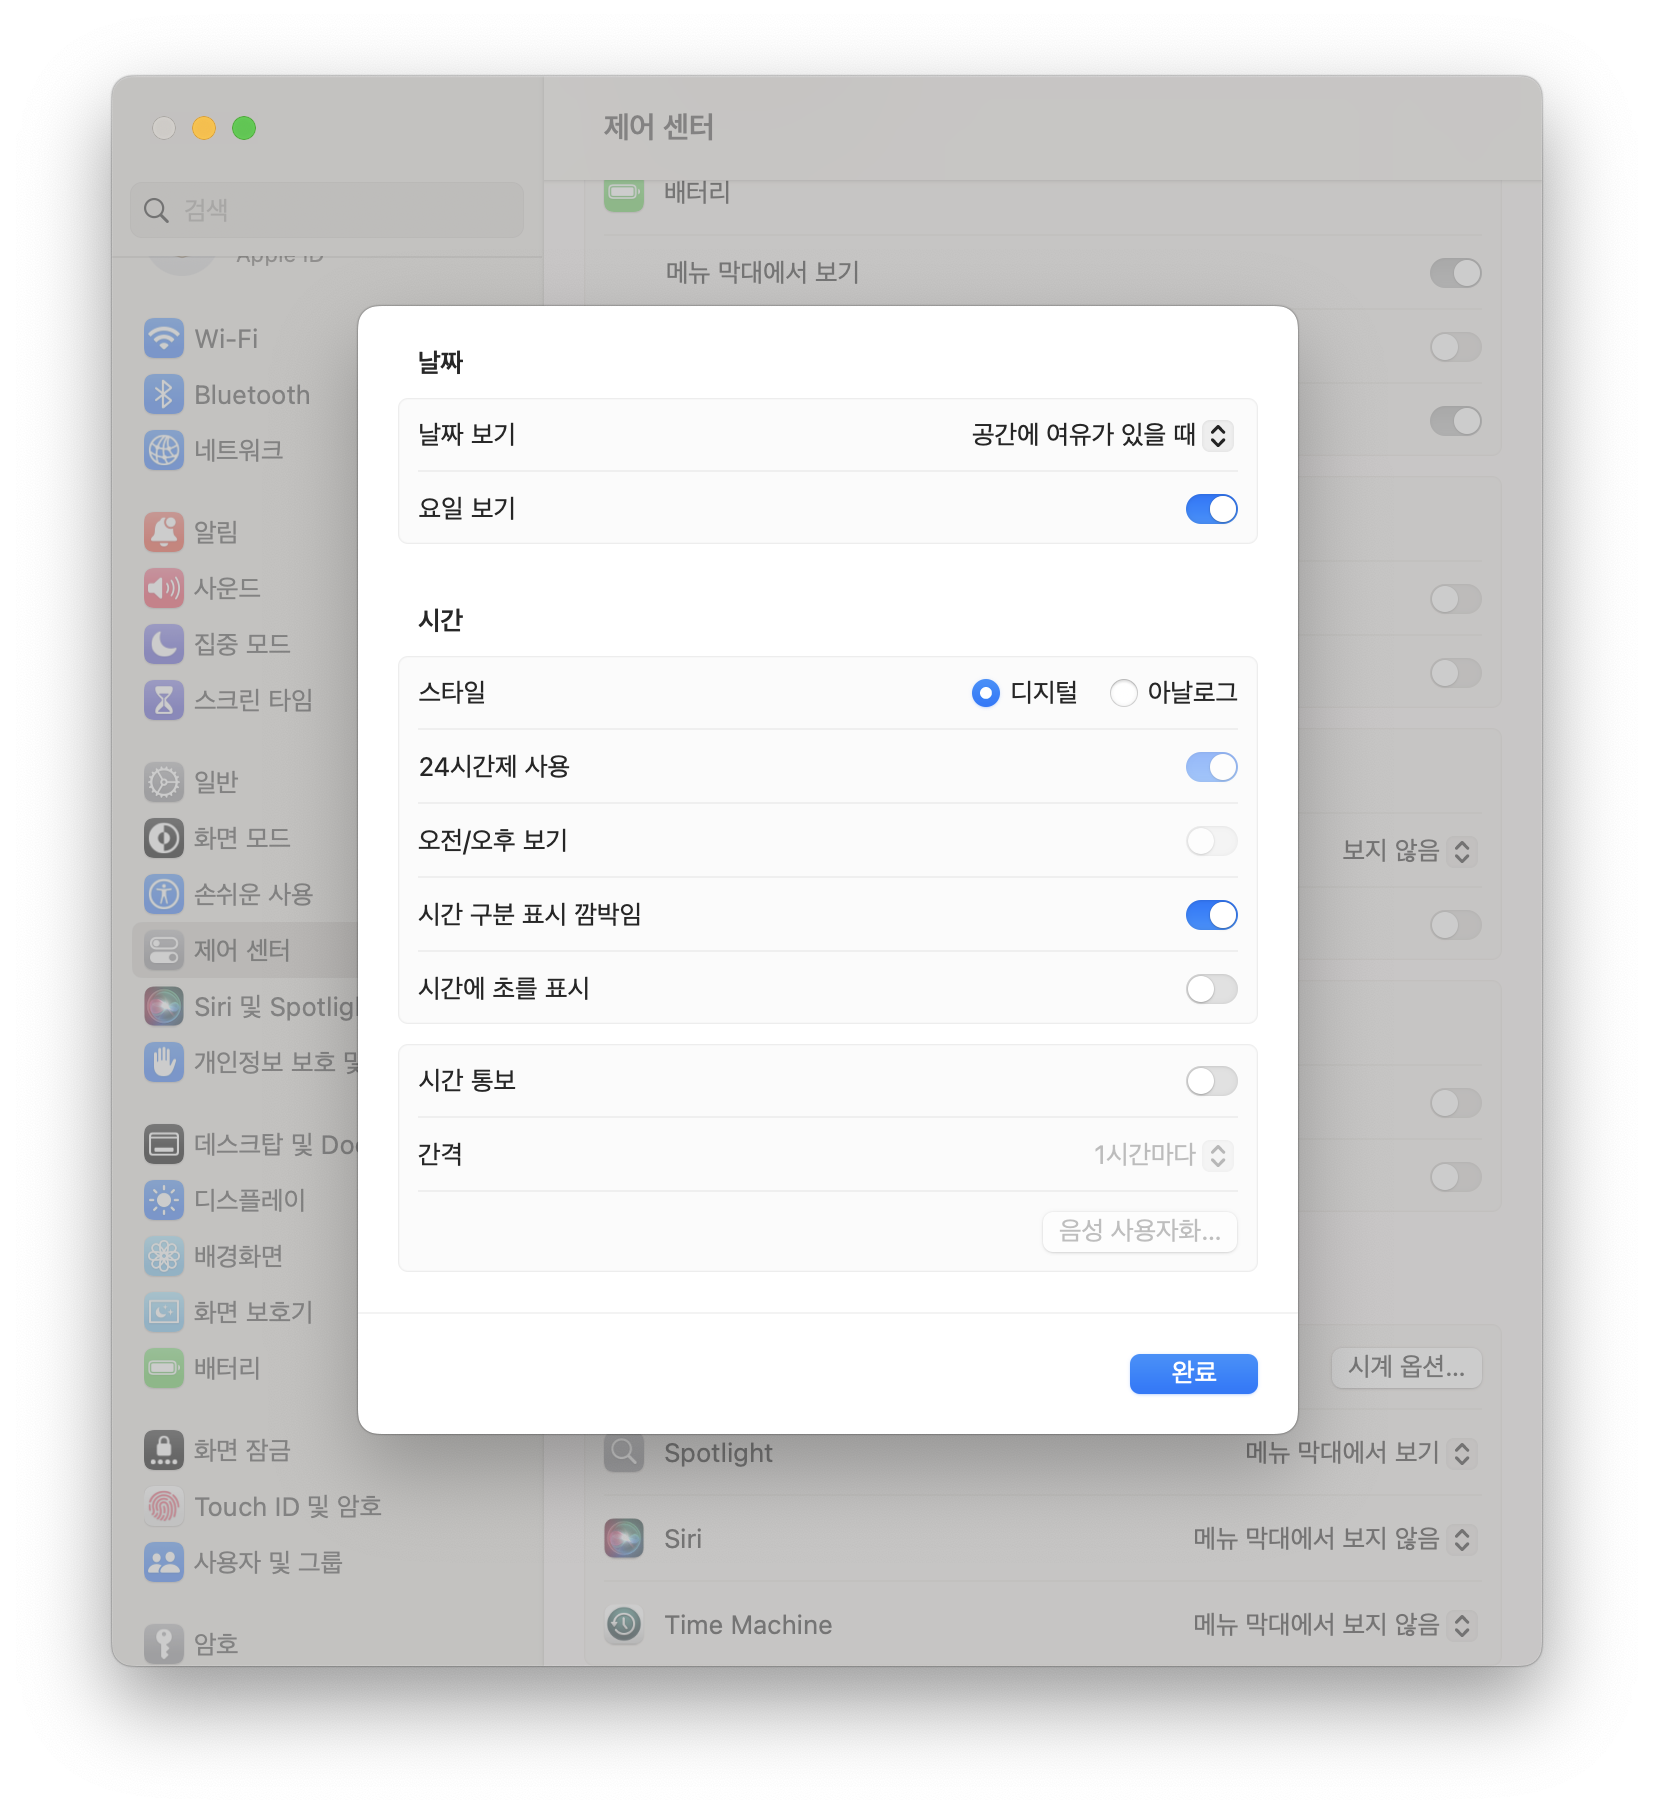Open 디스플레이 settings from the sidebar
Viewport: 1654px width, 1814px height.
pos(250,1200)
